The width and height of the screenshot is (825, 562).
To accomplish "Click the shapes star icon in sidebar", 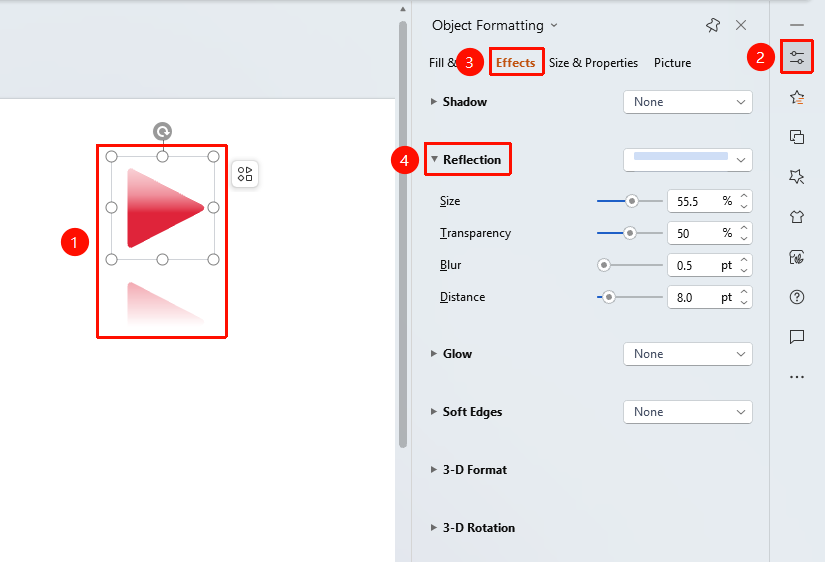I will tap(797, 176).
